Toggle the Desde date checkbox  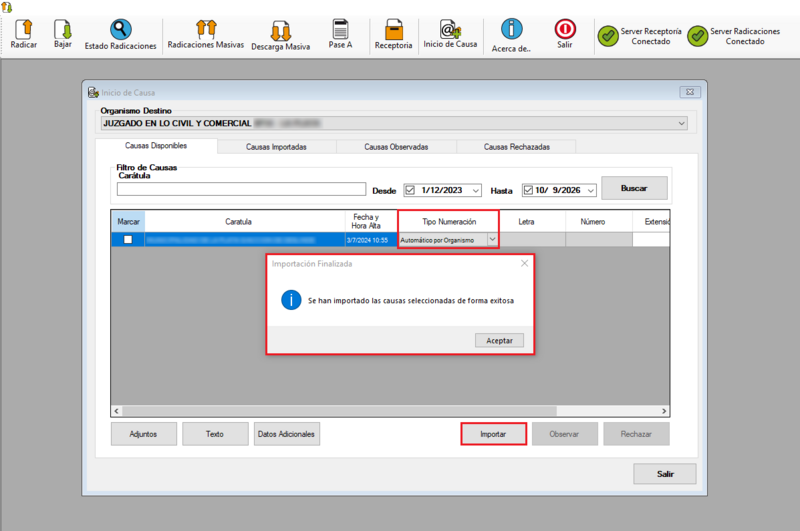[410, 190]
